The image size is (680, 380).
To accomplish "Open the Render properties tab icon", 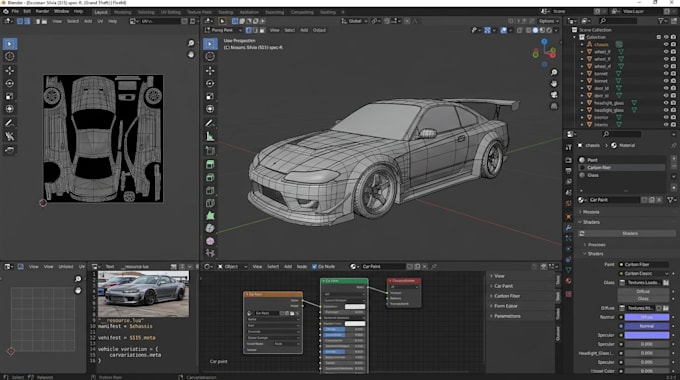I will [569, 160].
